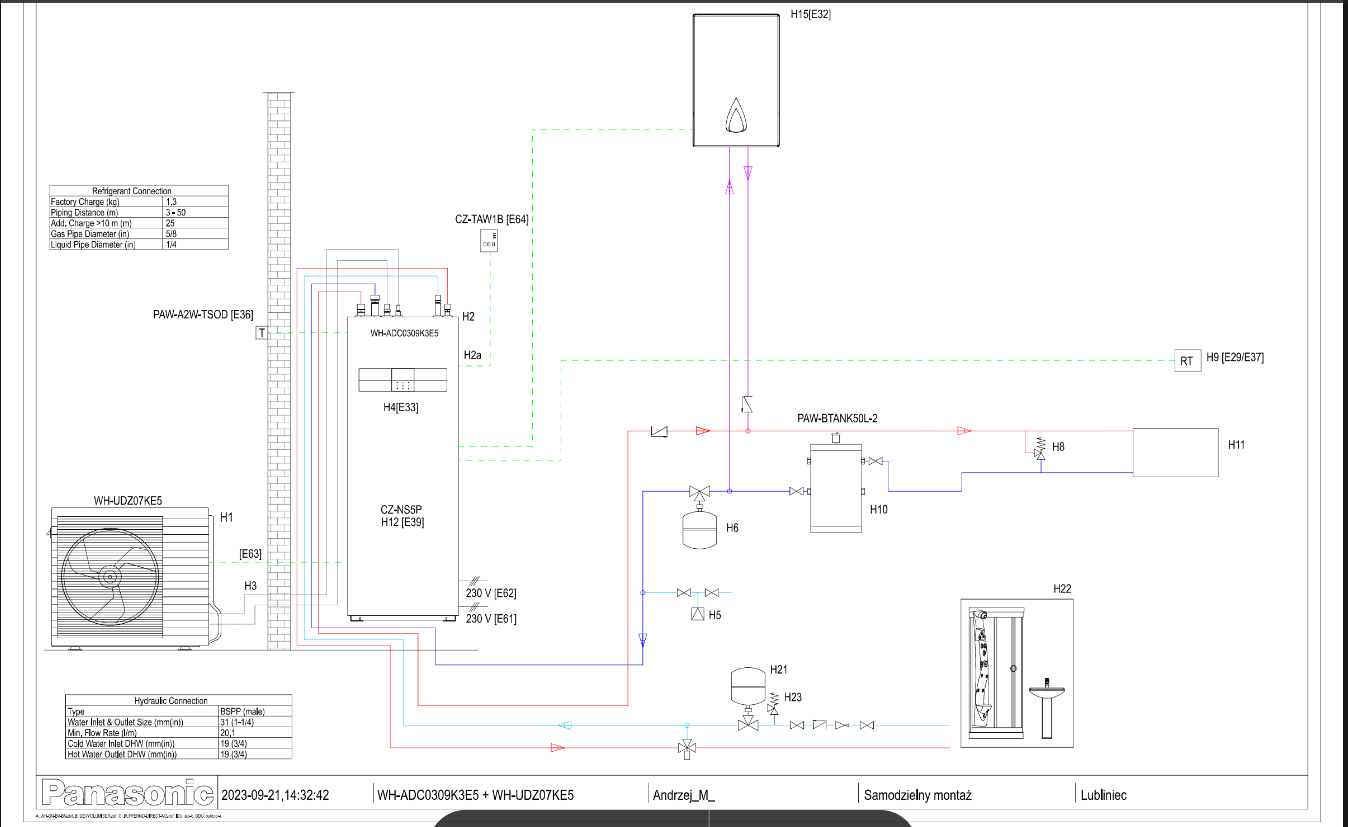Click the date '2023-09-21,14:32:42' in title block

click(x=276, y=796)
